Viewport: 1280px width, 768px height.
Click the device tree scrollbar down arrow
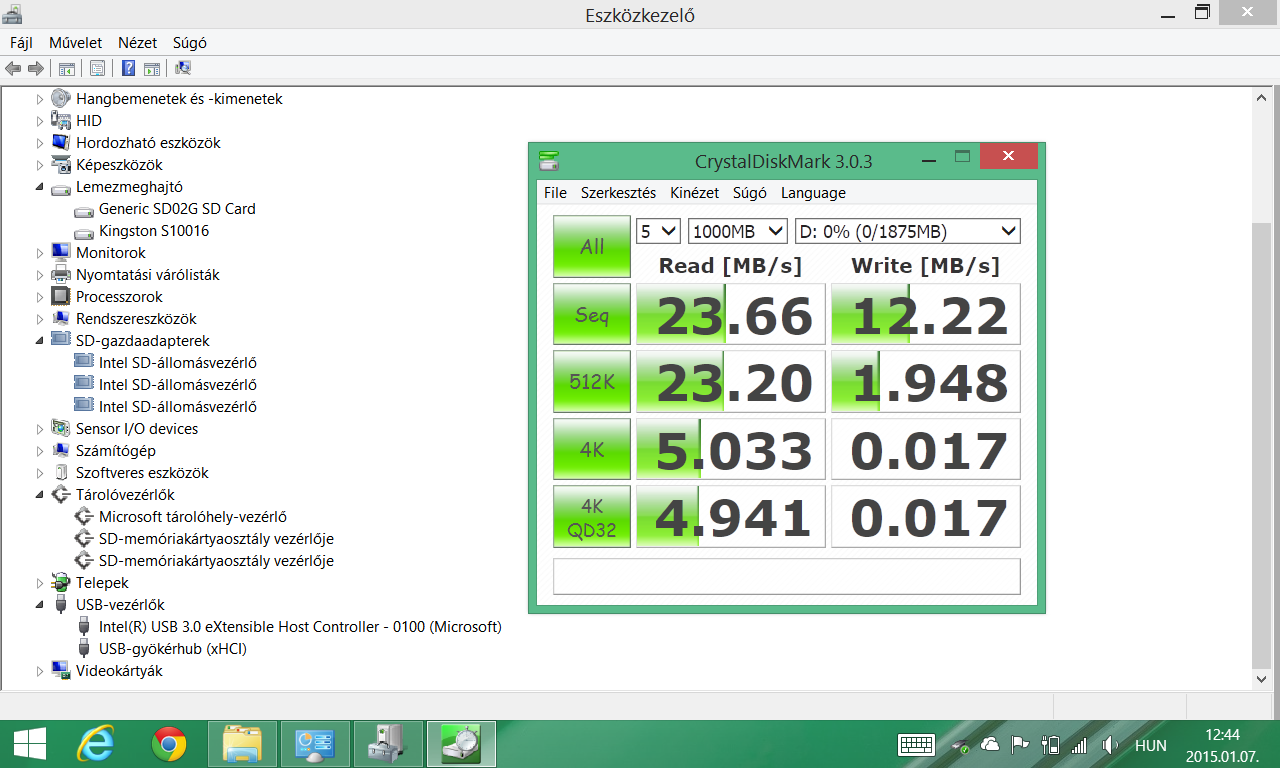tap(1262, 679)
